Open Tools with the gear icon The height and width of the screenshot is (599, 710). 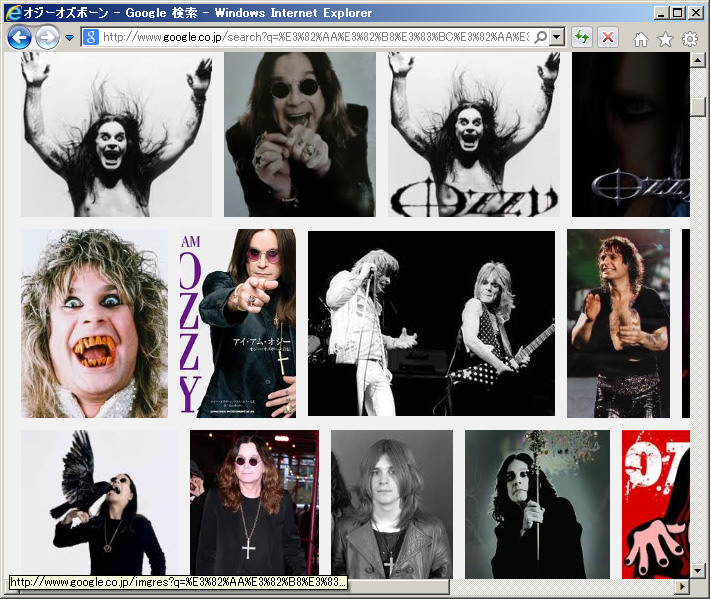690,39
